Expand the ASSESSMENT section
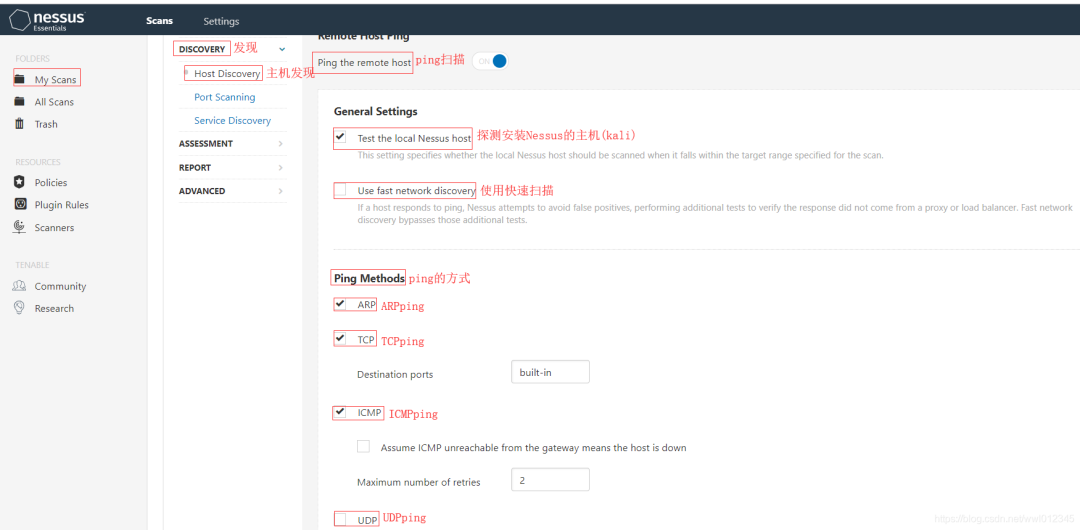 coord(231,143)
